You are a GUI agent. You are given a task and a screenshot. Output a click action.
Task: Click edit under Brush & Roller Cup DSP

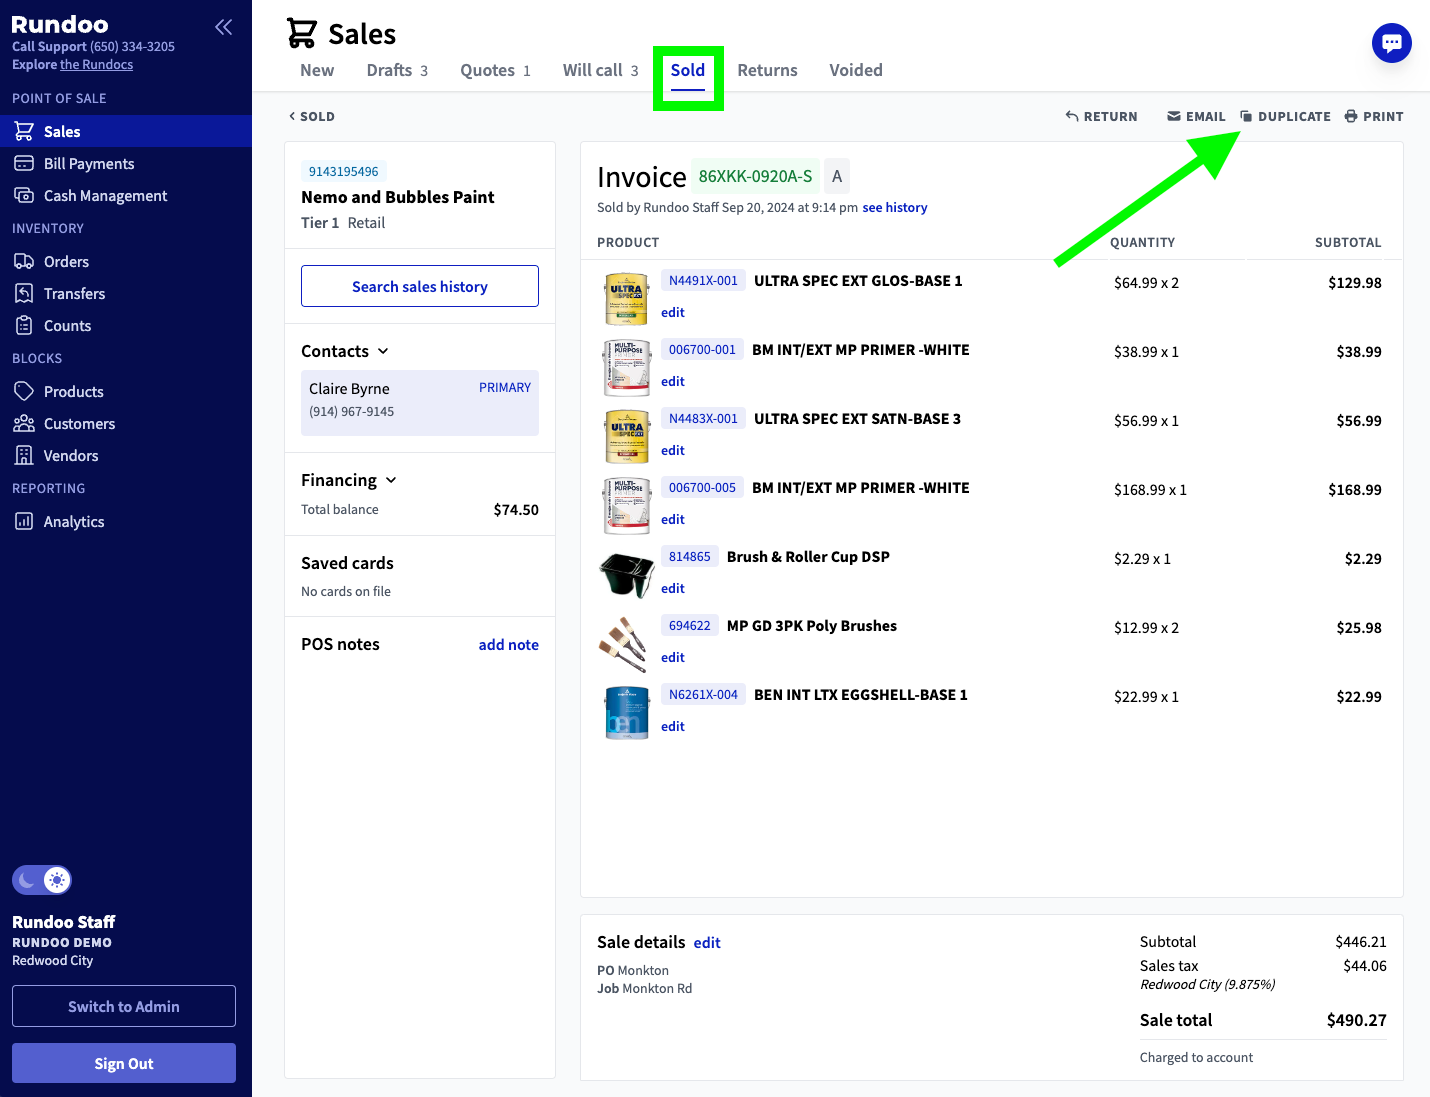point(673,588)
